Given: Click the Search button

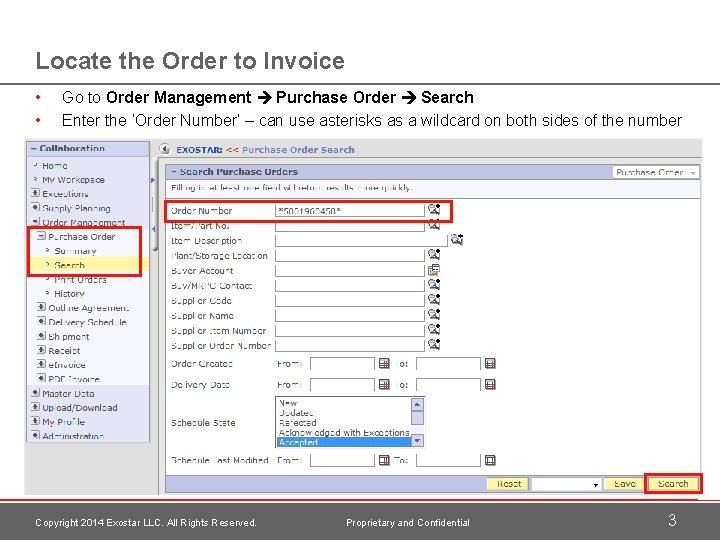Looking at the screenshot, I should (x=673, y=484).
